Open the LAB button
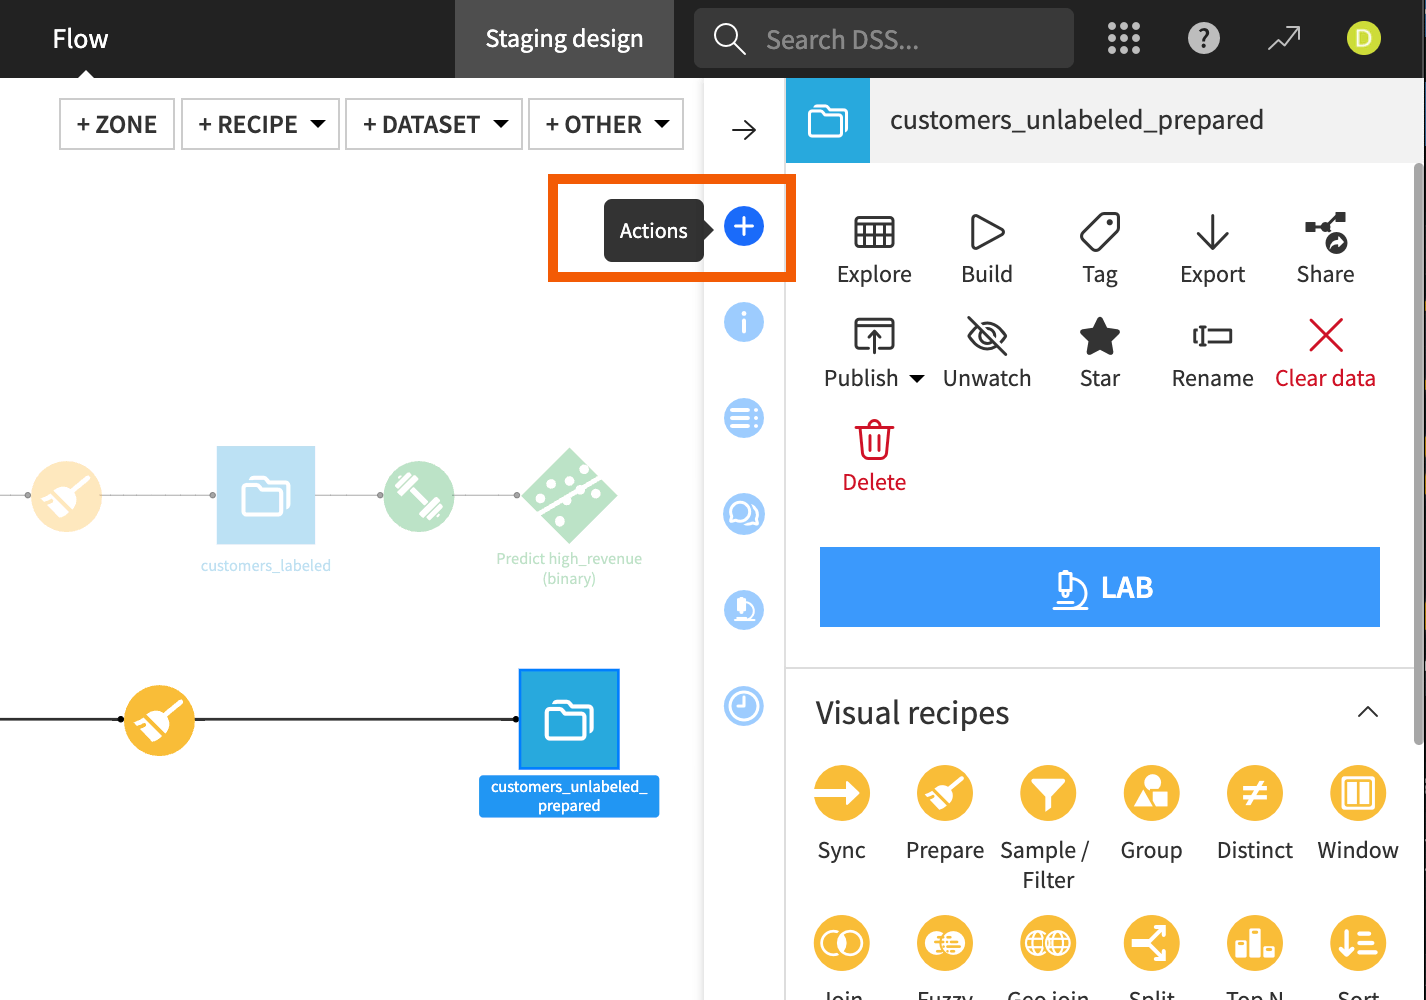Screen dimensions: 1426x1000 (x=1100, y=587)
